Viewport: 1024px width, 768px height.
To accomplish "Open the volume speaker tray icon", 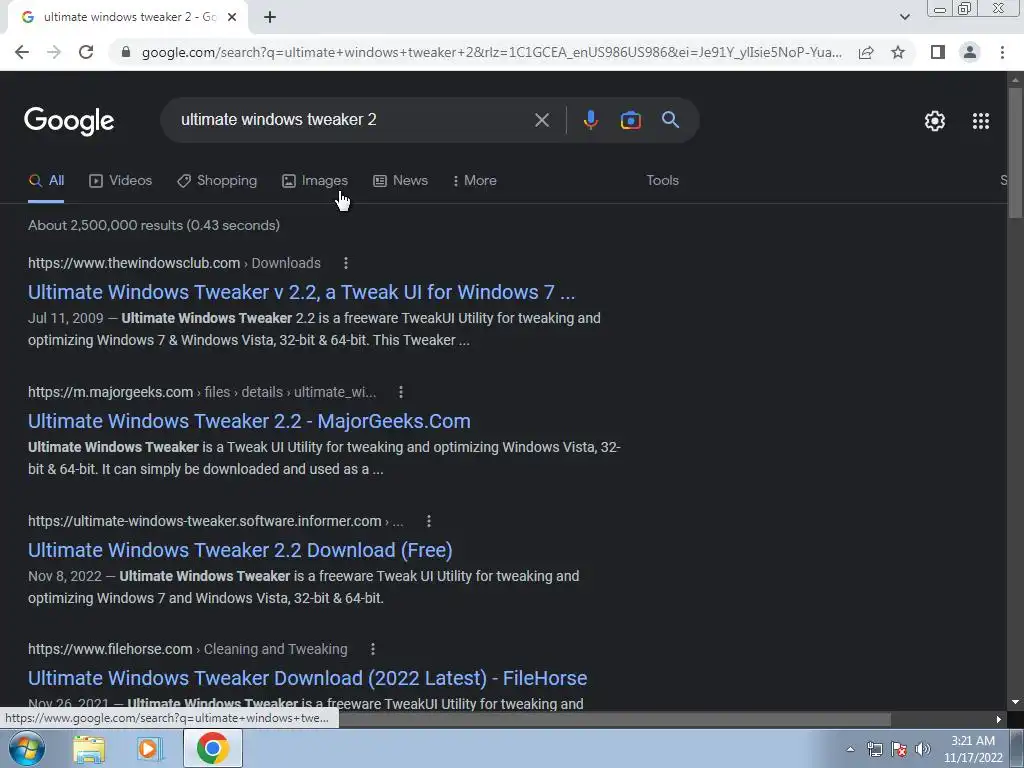I will coord(922,749).
